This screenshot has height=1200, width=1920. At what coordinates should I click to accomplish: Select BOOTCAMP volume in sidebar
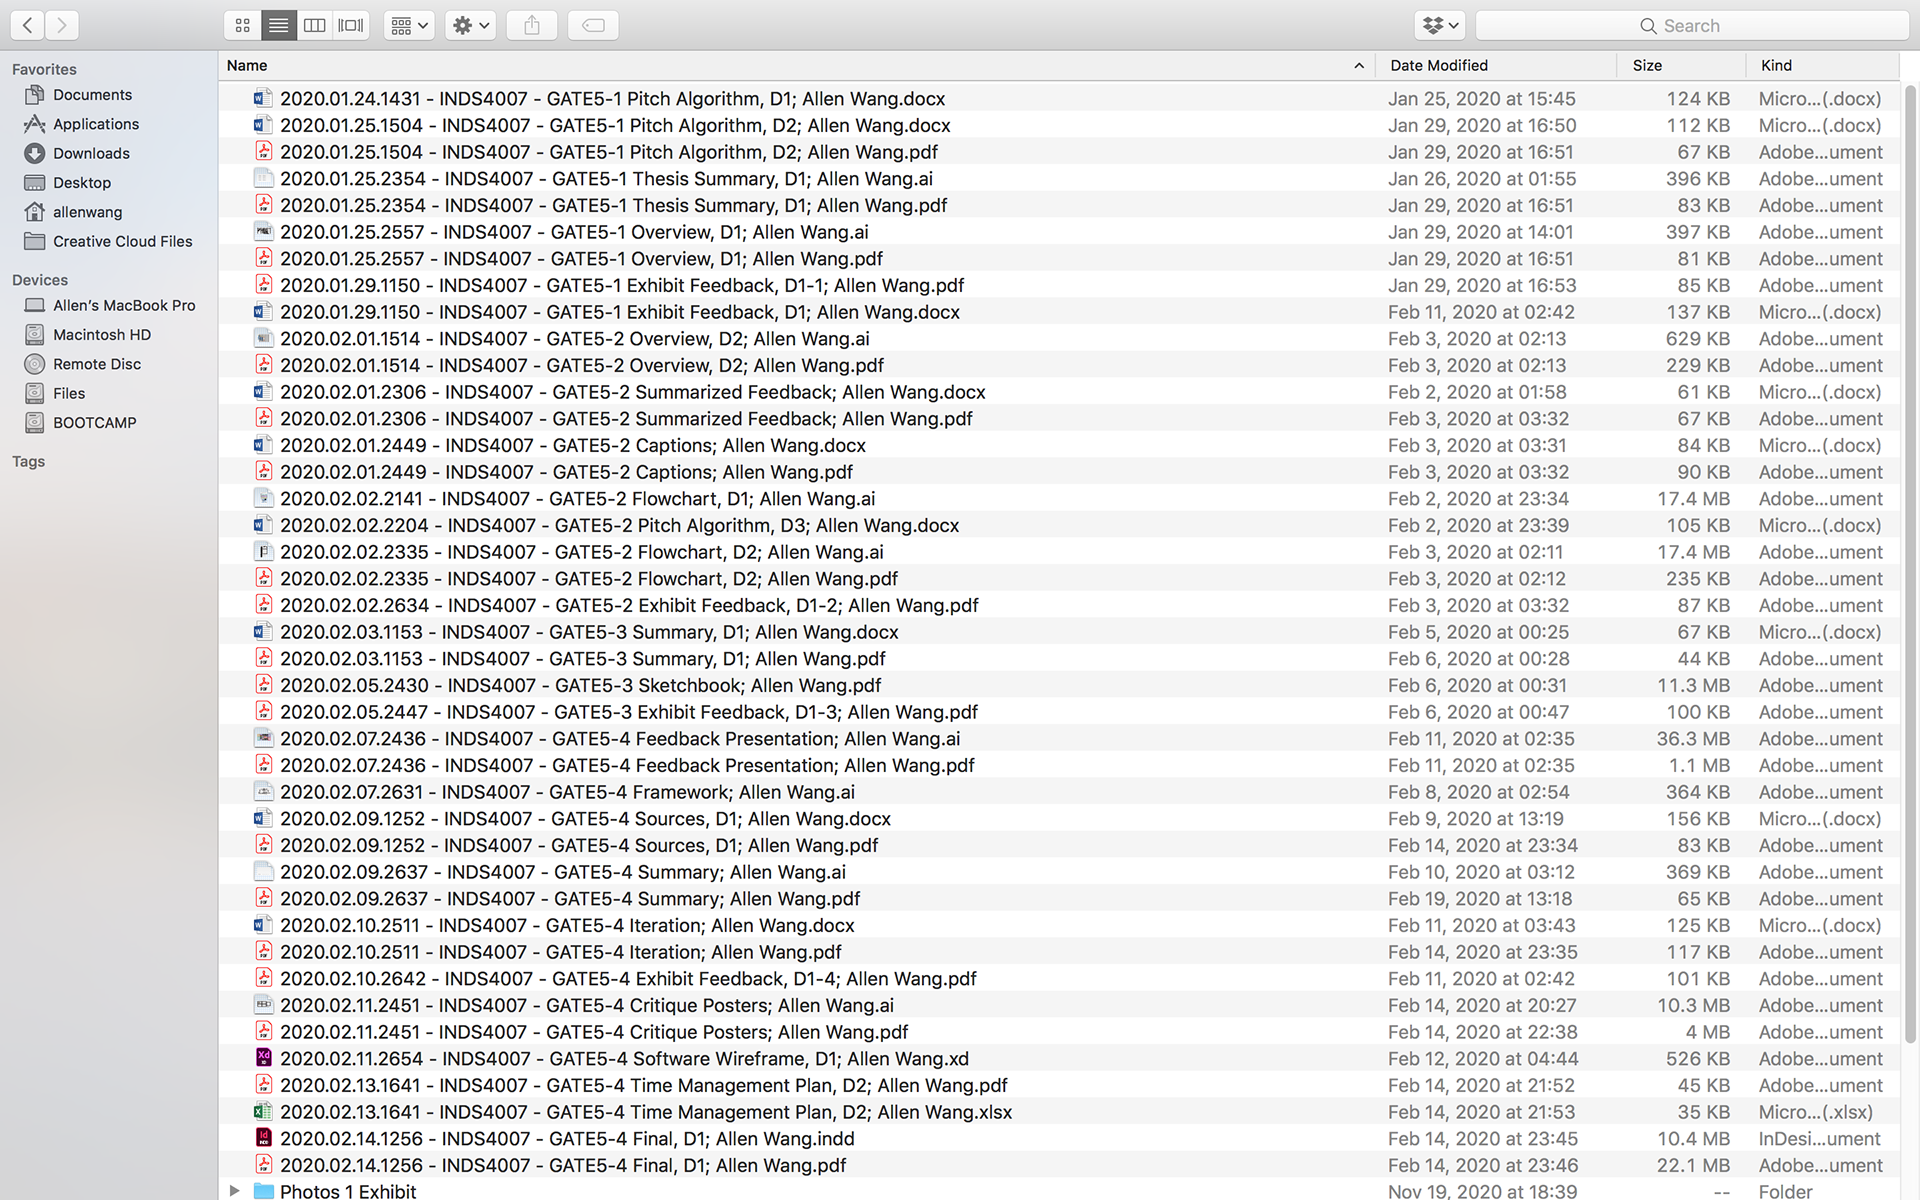click(x=94, y=422)
